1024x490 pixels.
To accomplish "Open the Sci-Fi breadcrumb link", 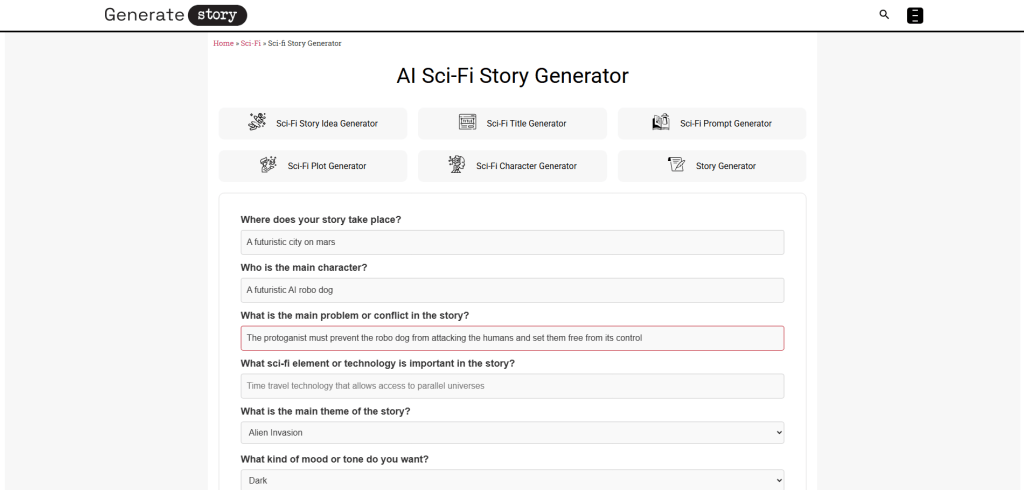I will coord(250,44).
